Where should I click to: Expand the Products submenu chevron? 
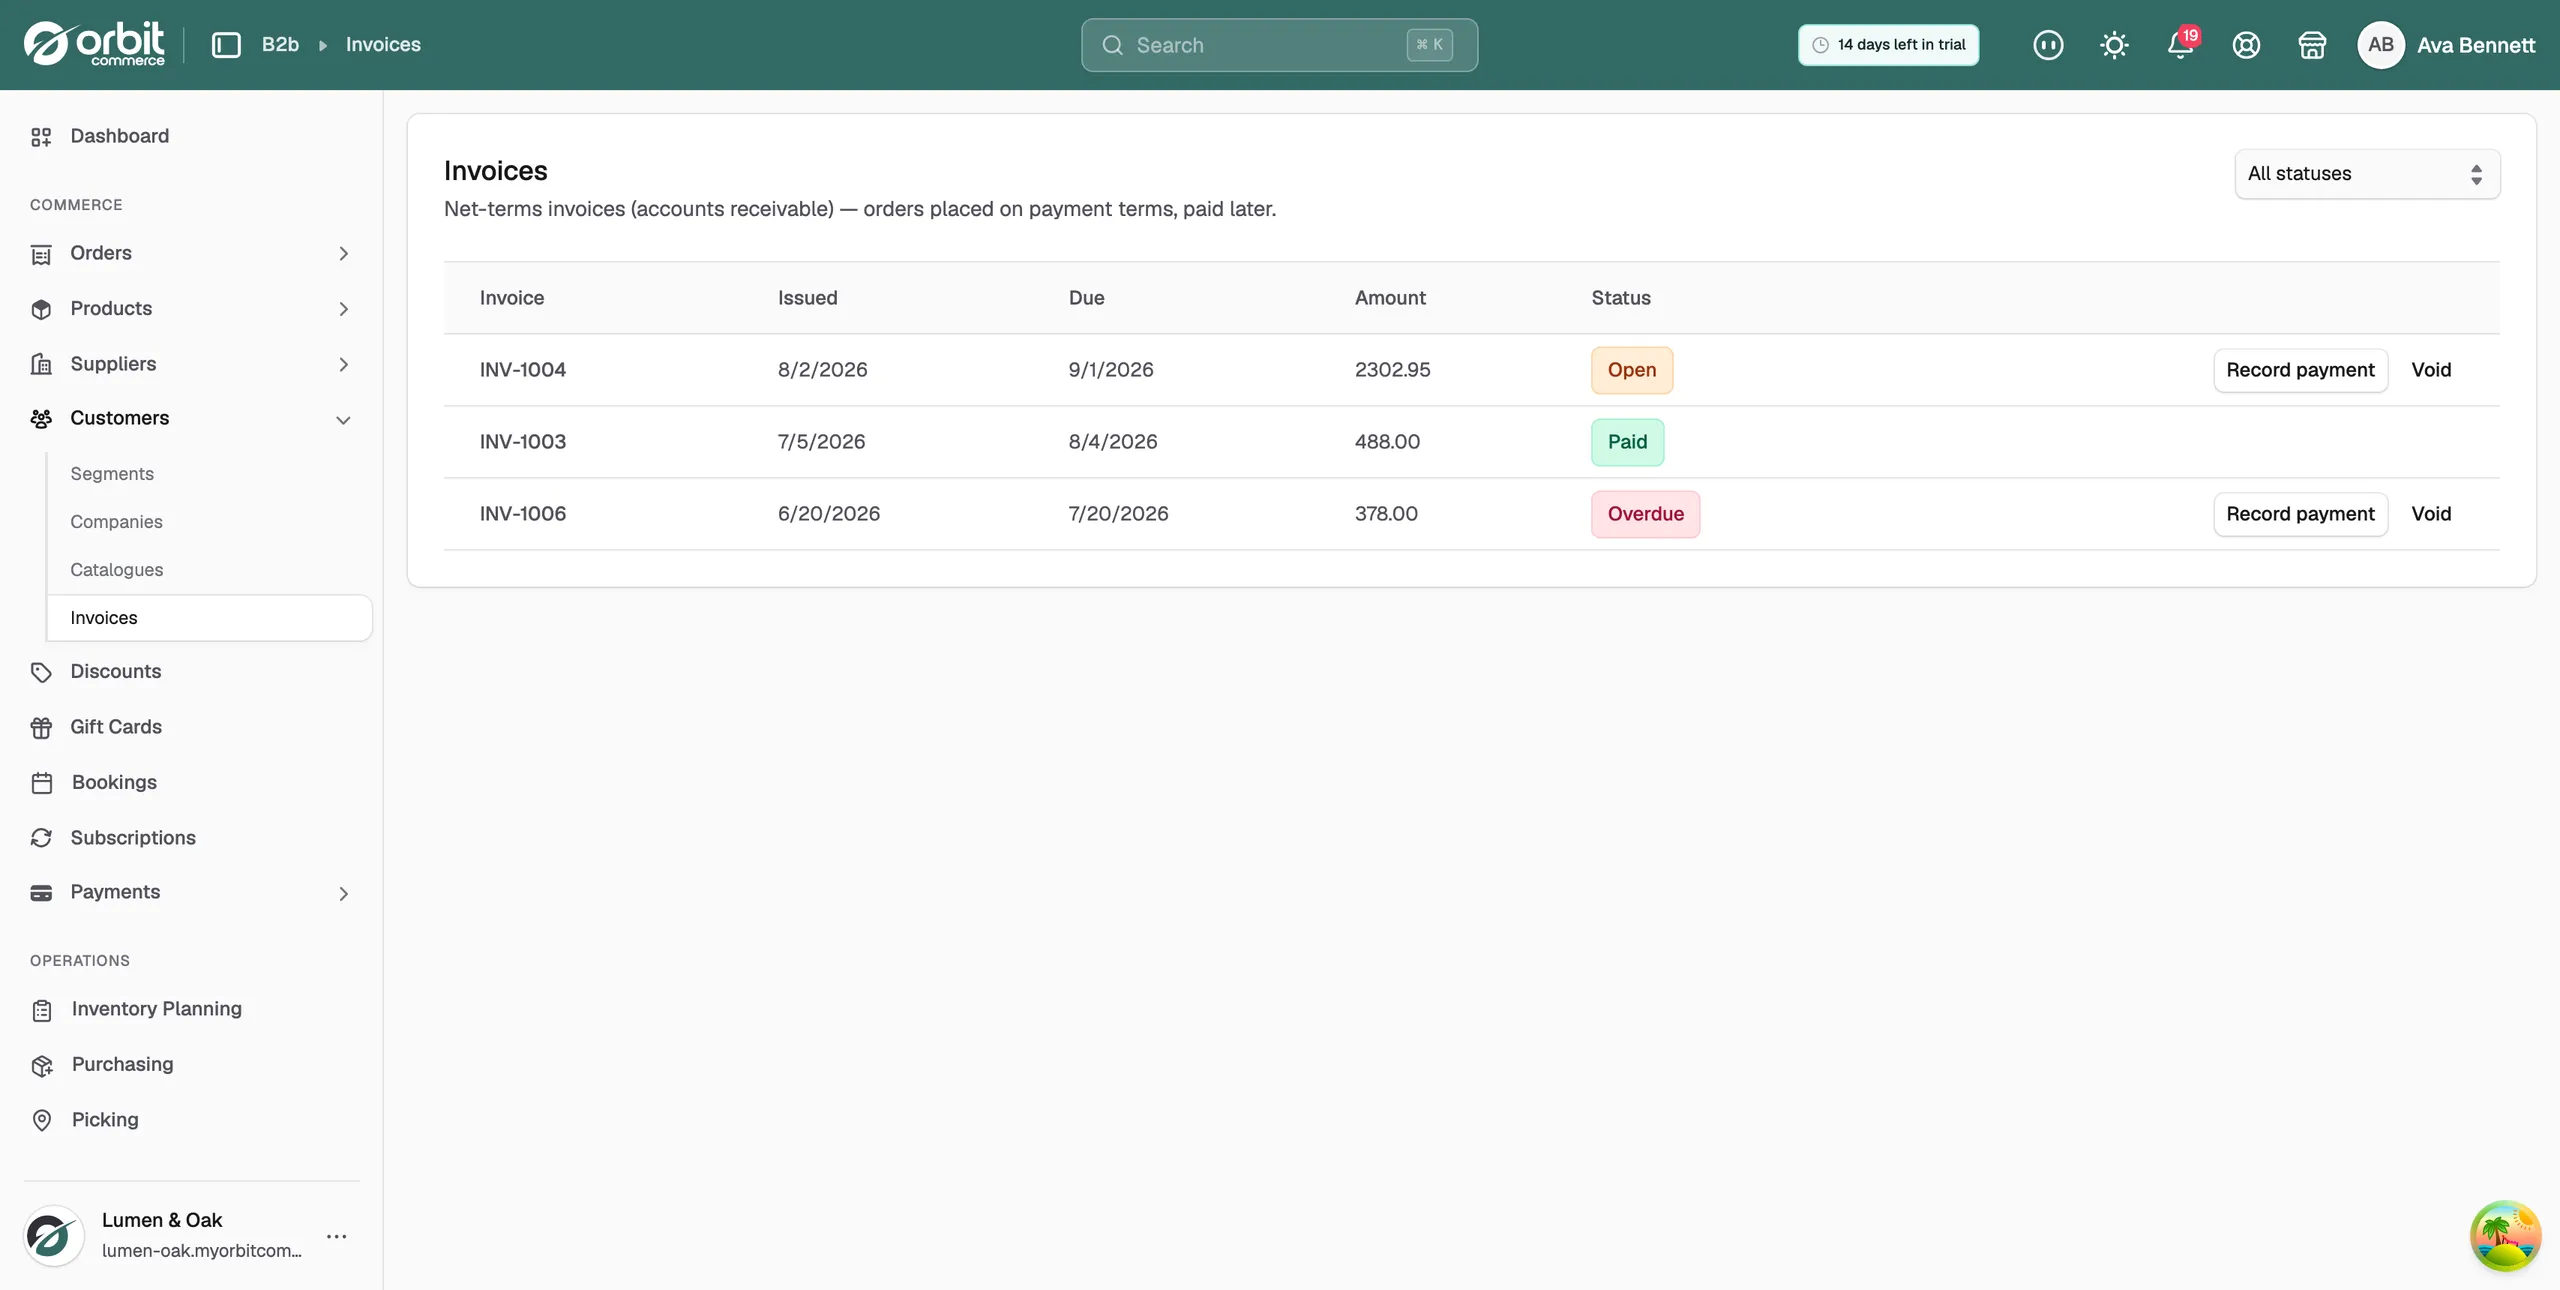343,309
